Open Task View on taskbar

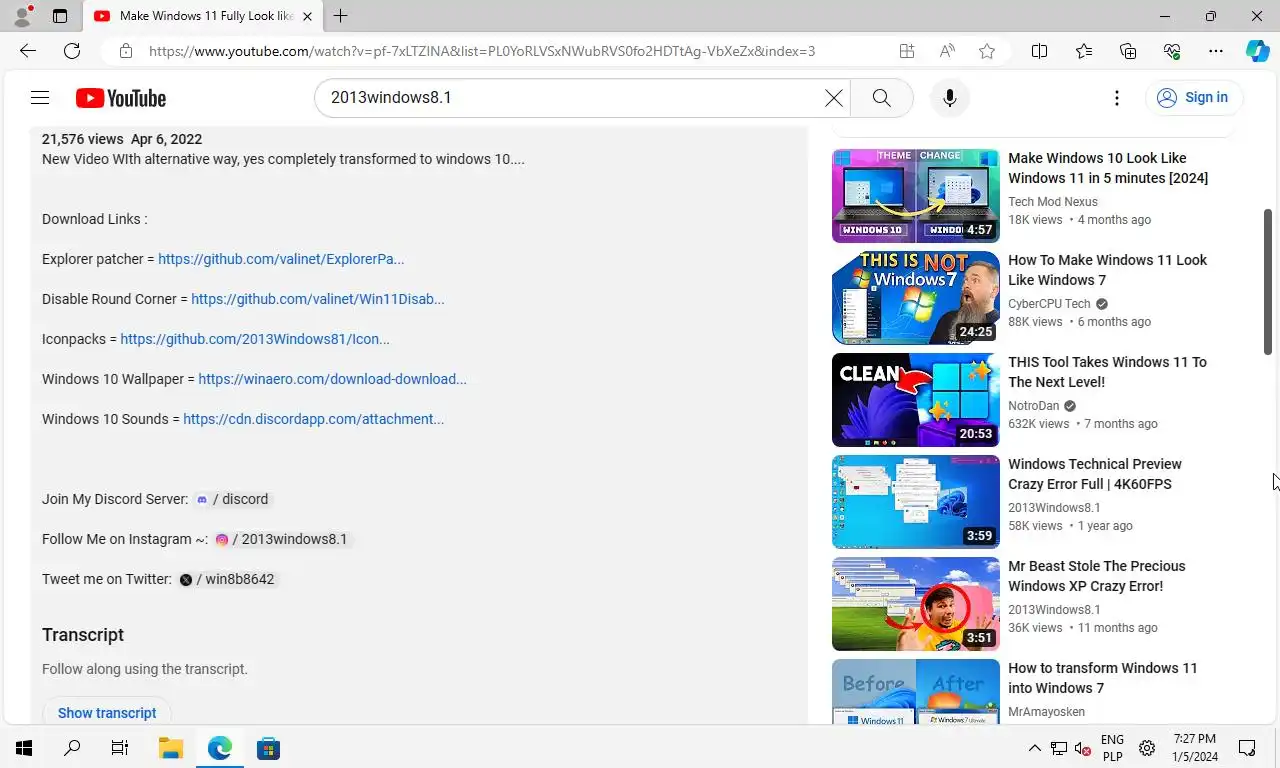(120, 748)
